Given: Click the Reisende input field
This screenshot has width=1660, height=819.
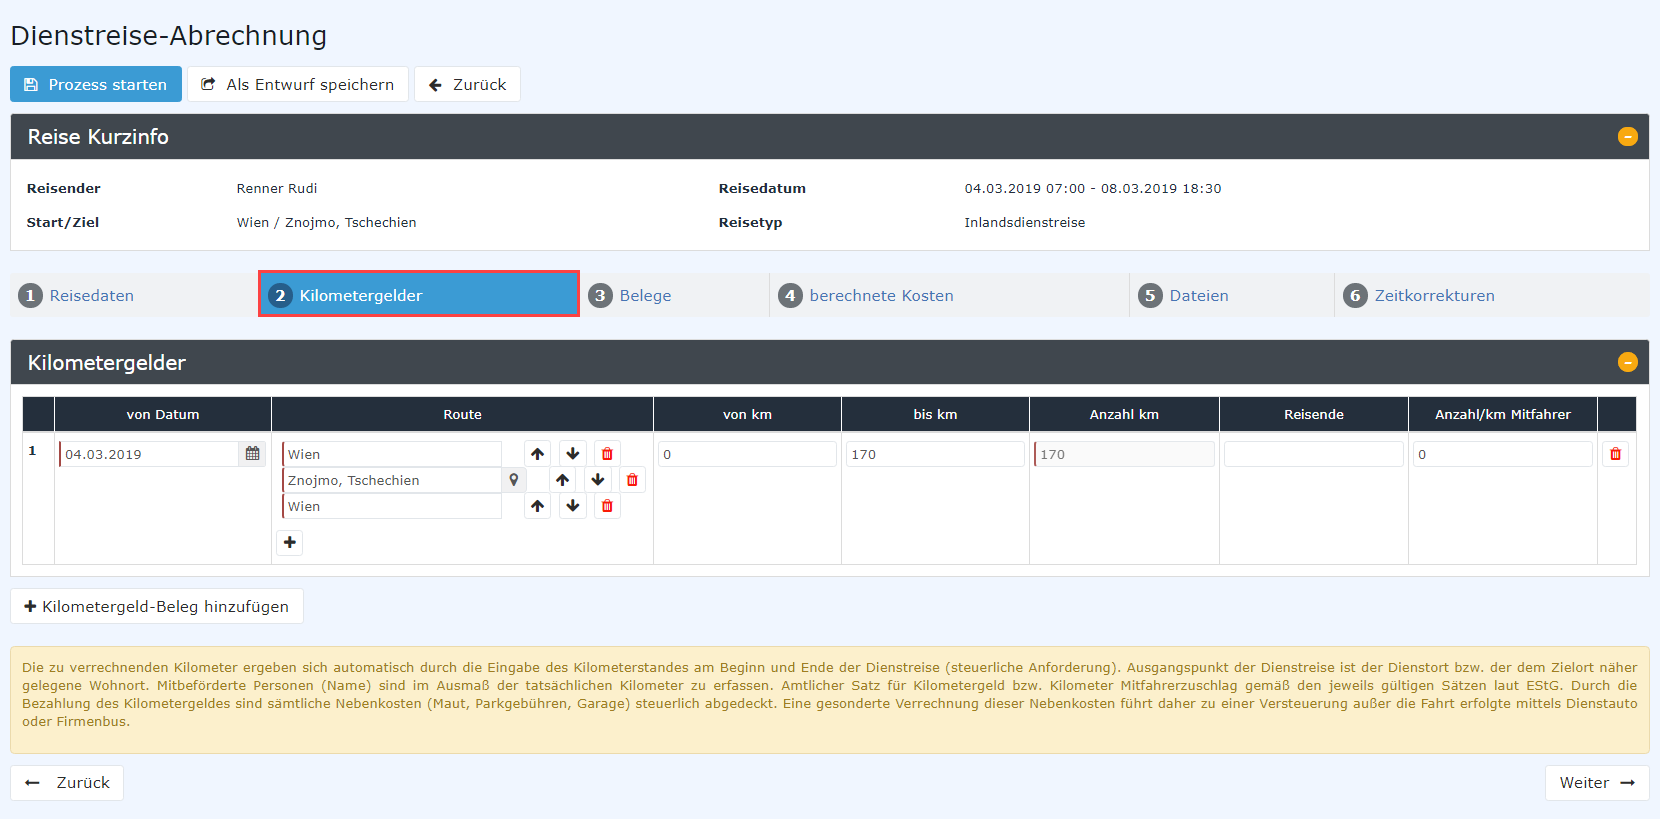Looking at the screenshot, I should 1314,454.
